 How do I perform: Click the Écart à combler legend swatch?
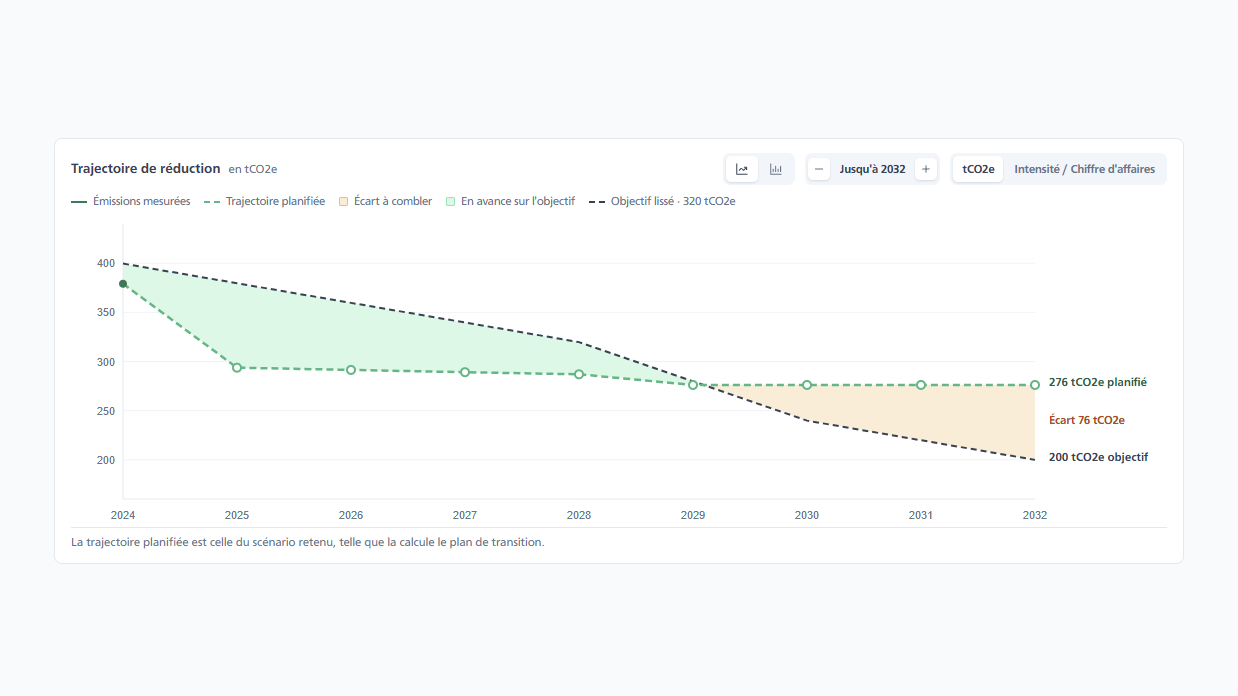(343, 201)
